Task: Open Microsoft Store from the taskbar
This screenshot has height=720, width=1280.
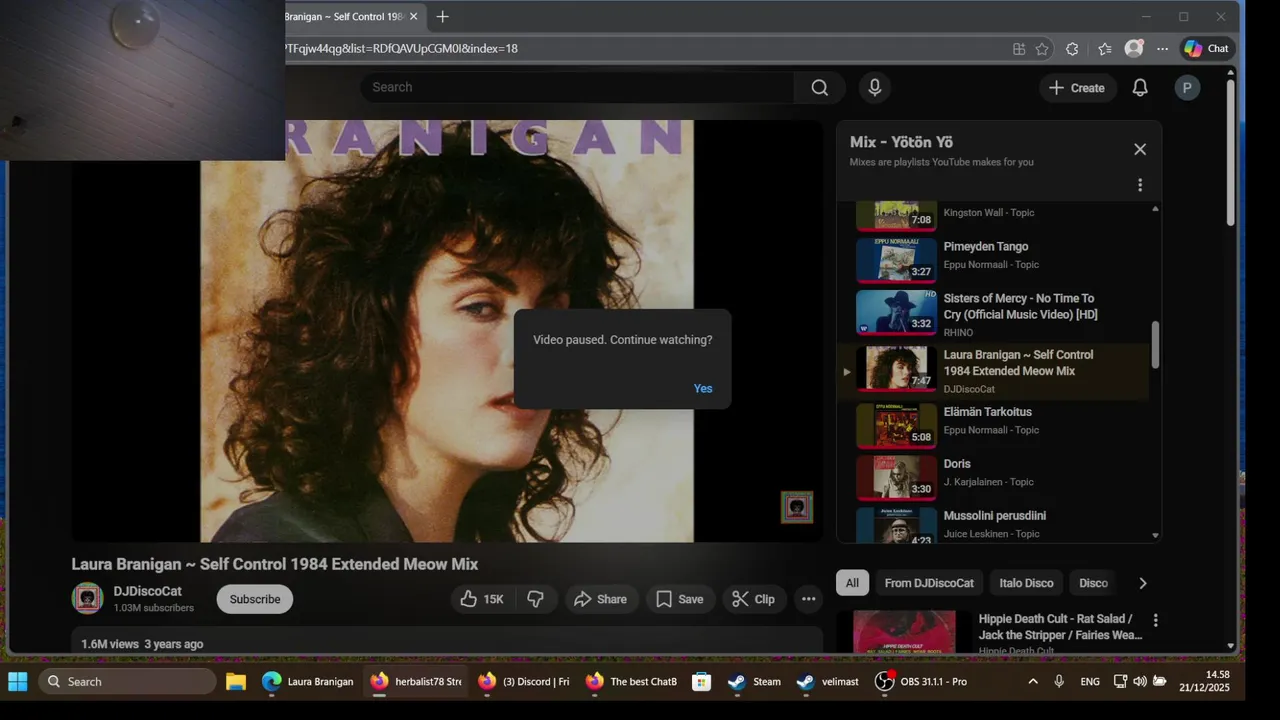Action: [x=702, y=681]
